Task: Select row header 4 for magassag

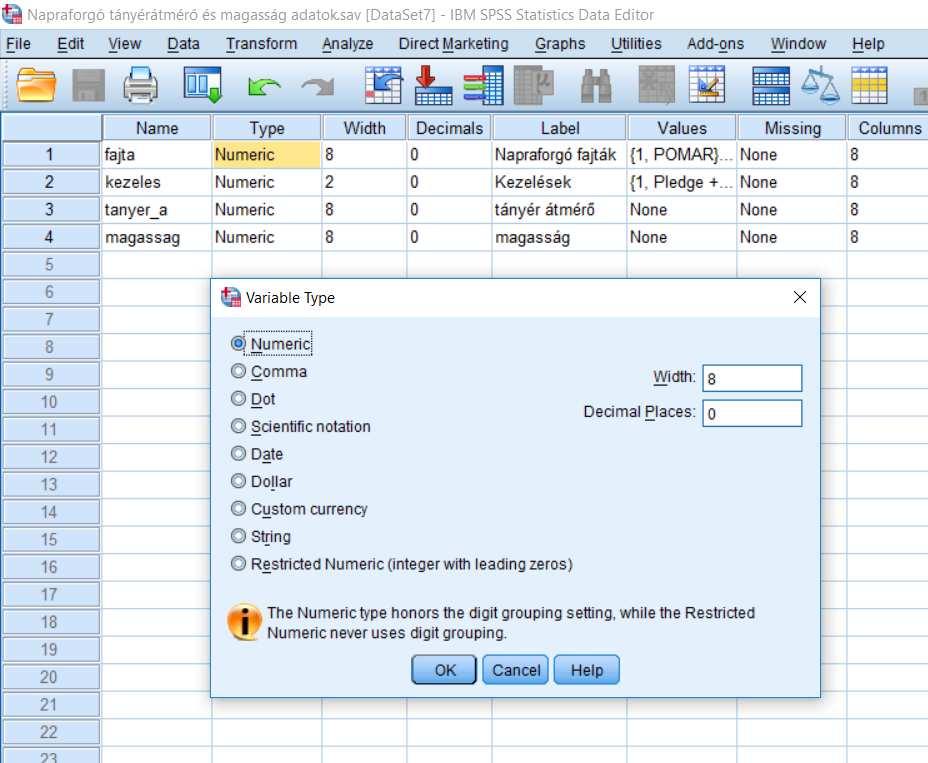Action: [x=51, y=237]
